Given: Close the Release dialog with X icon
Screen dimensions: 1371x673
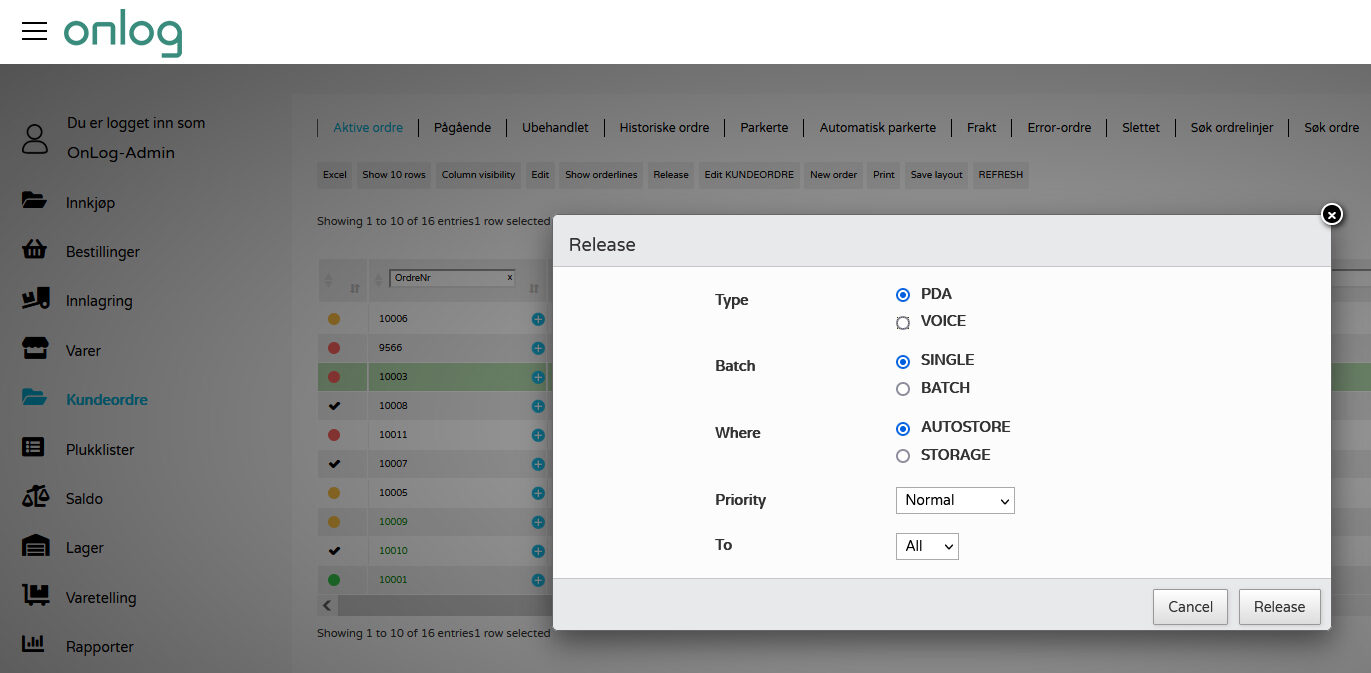Looking at the screenshot, I should coord(1331,214).
